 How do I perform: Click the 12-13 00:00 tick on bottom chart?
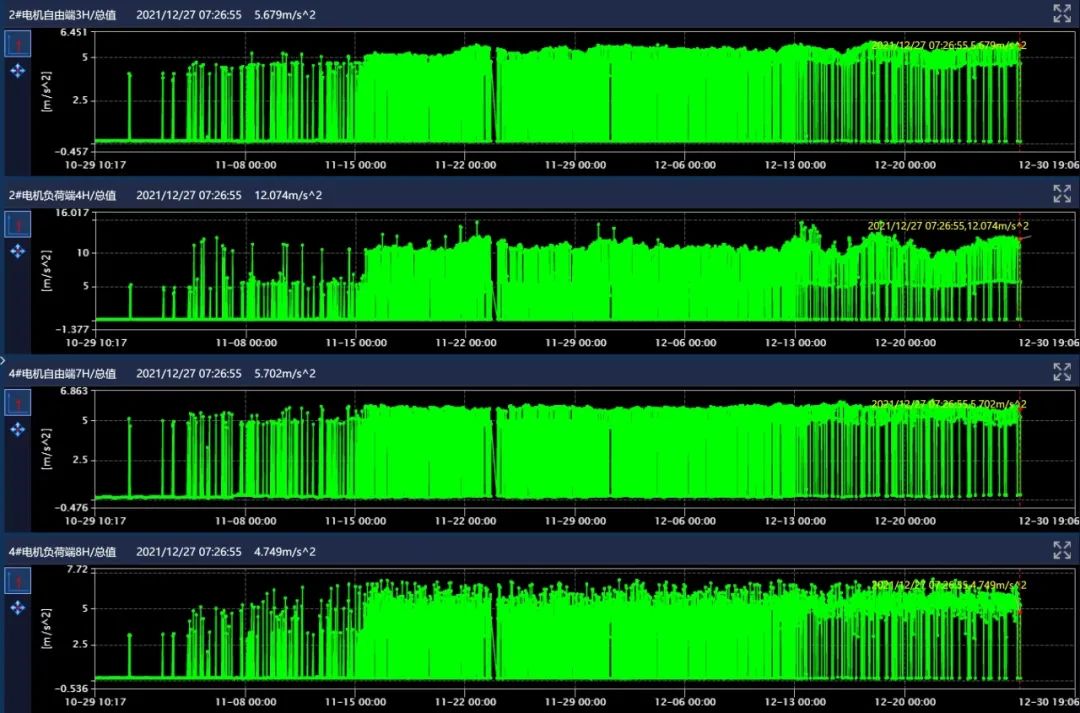point(797,701)
